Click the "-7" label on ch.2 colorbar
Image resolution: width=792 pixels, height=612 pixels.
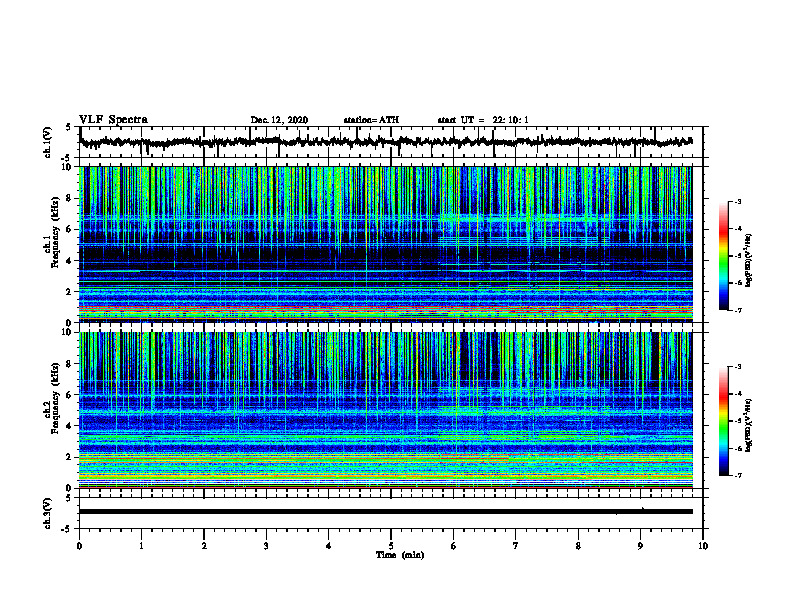tap(737, 475)
